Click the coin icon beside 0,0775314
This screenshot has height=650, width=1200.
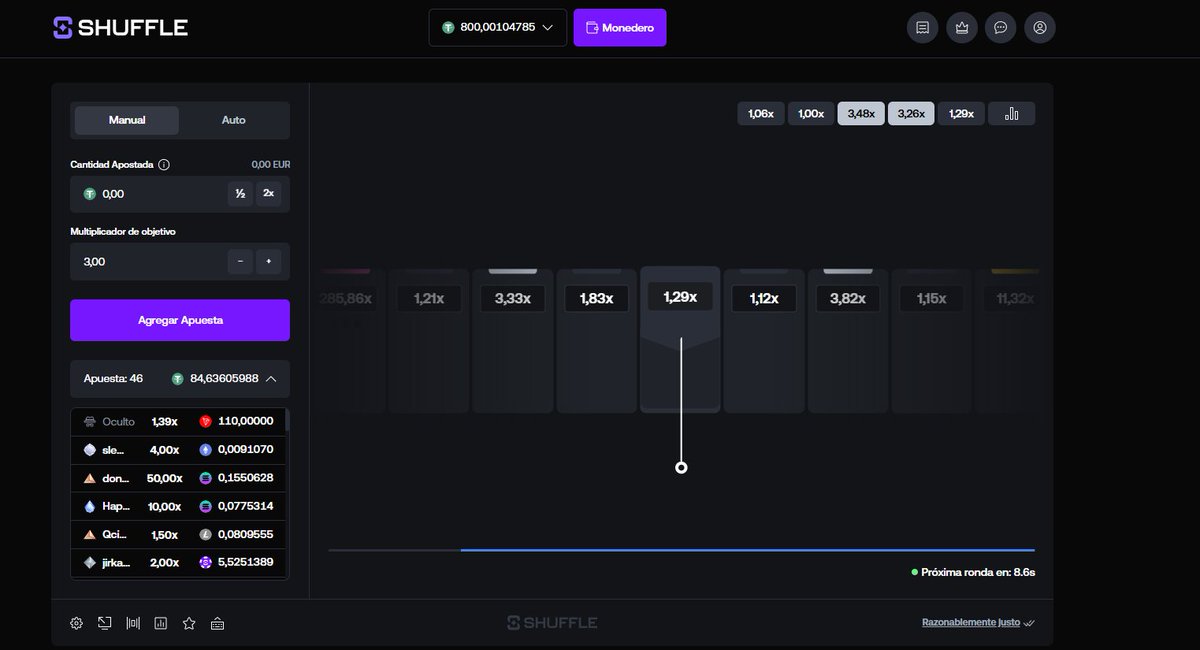coord(205,506)
